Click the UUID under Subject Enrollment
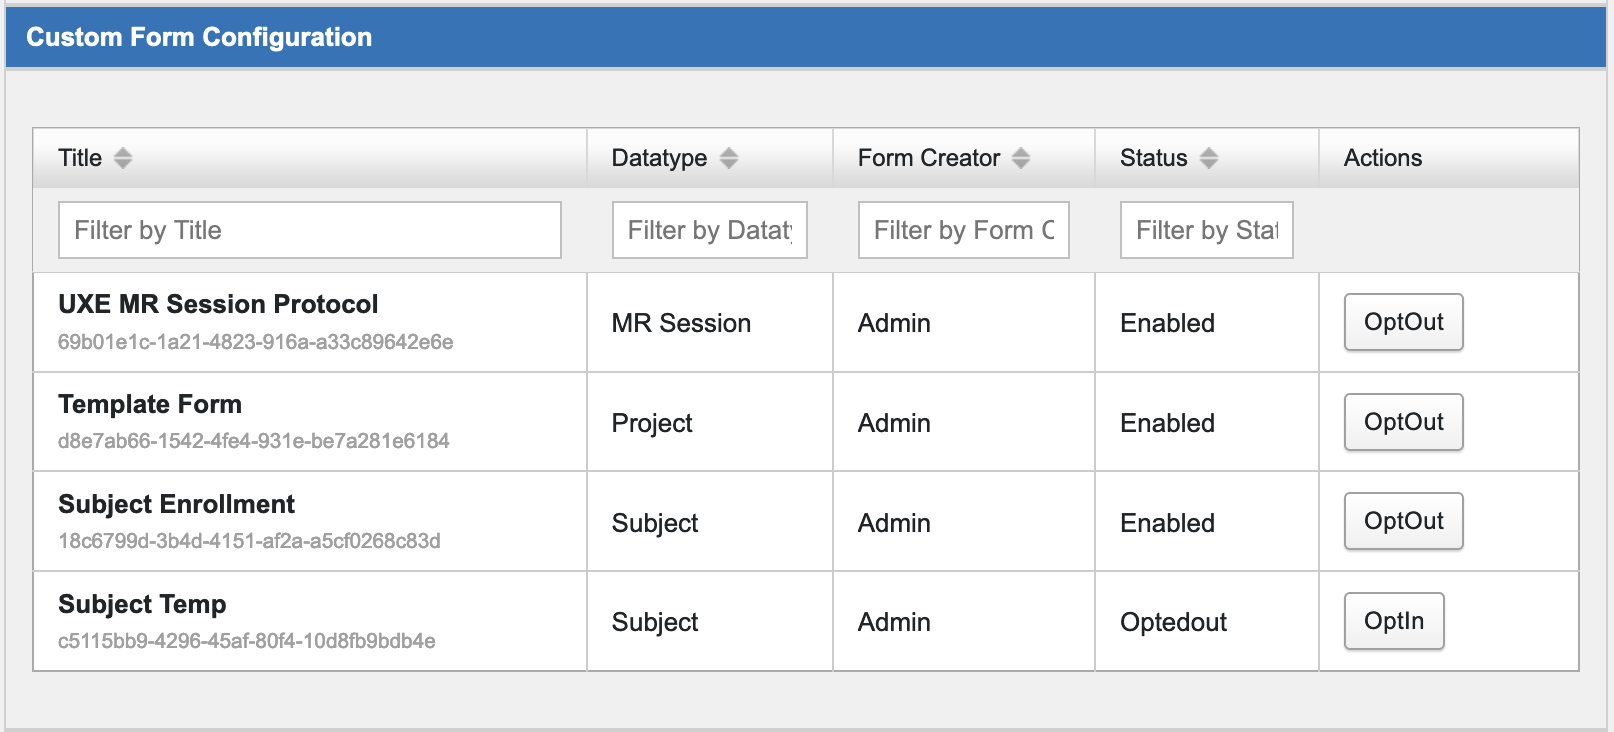The height and width of the screenshot is (732, 1614). pyautogui.click(x=249, y=541)
